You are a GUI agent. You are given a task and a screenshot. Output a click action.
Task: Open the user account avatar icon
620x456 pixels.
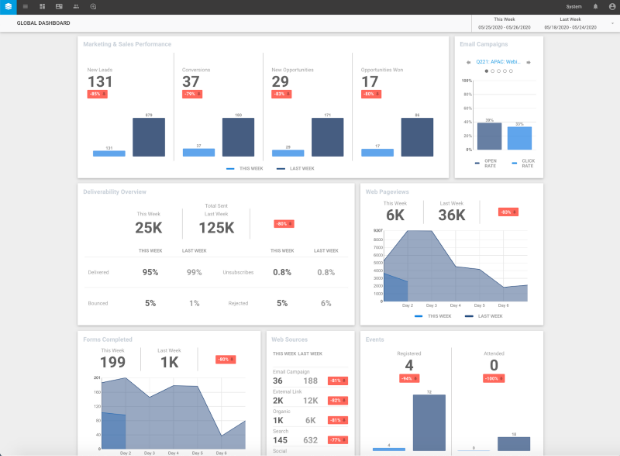click(x=612, y=7)
